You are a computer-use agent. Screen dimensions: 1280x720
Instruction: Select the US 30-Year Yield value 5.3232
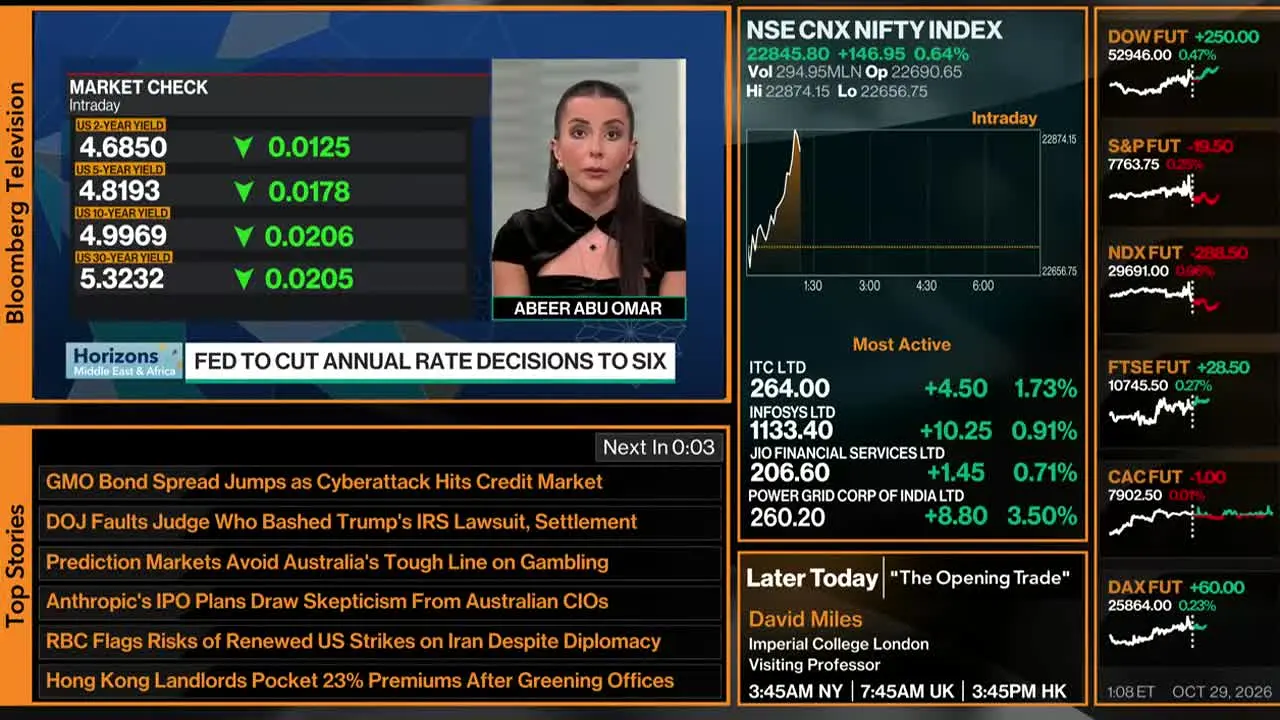[x=121, y=278]
